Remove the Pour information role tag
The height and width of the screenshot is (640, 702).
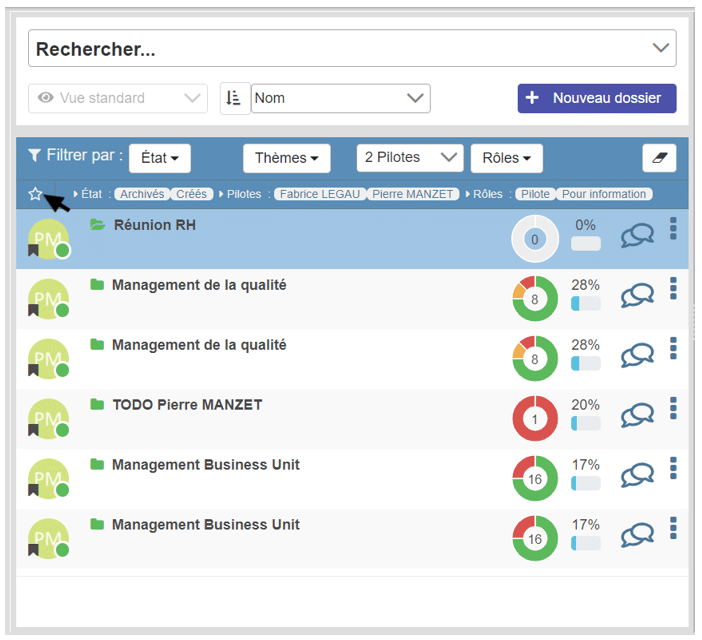(604, 194)
